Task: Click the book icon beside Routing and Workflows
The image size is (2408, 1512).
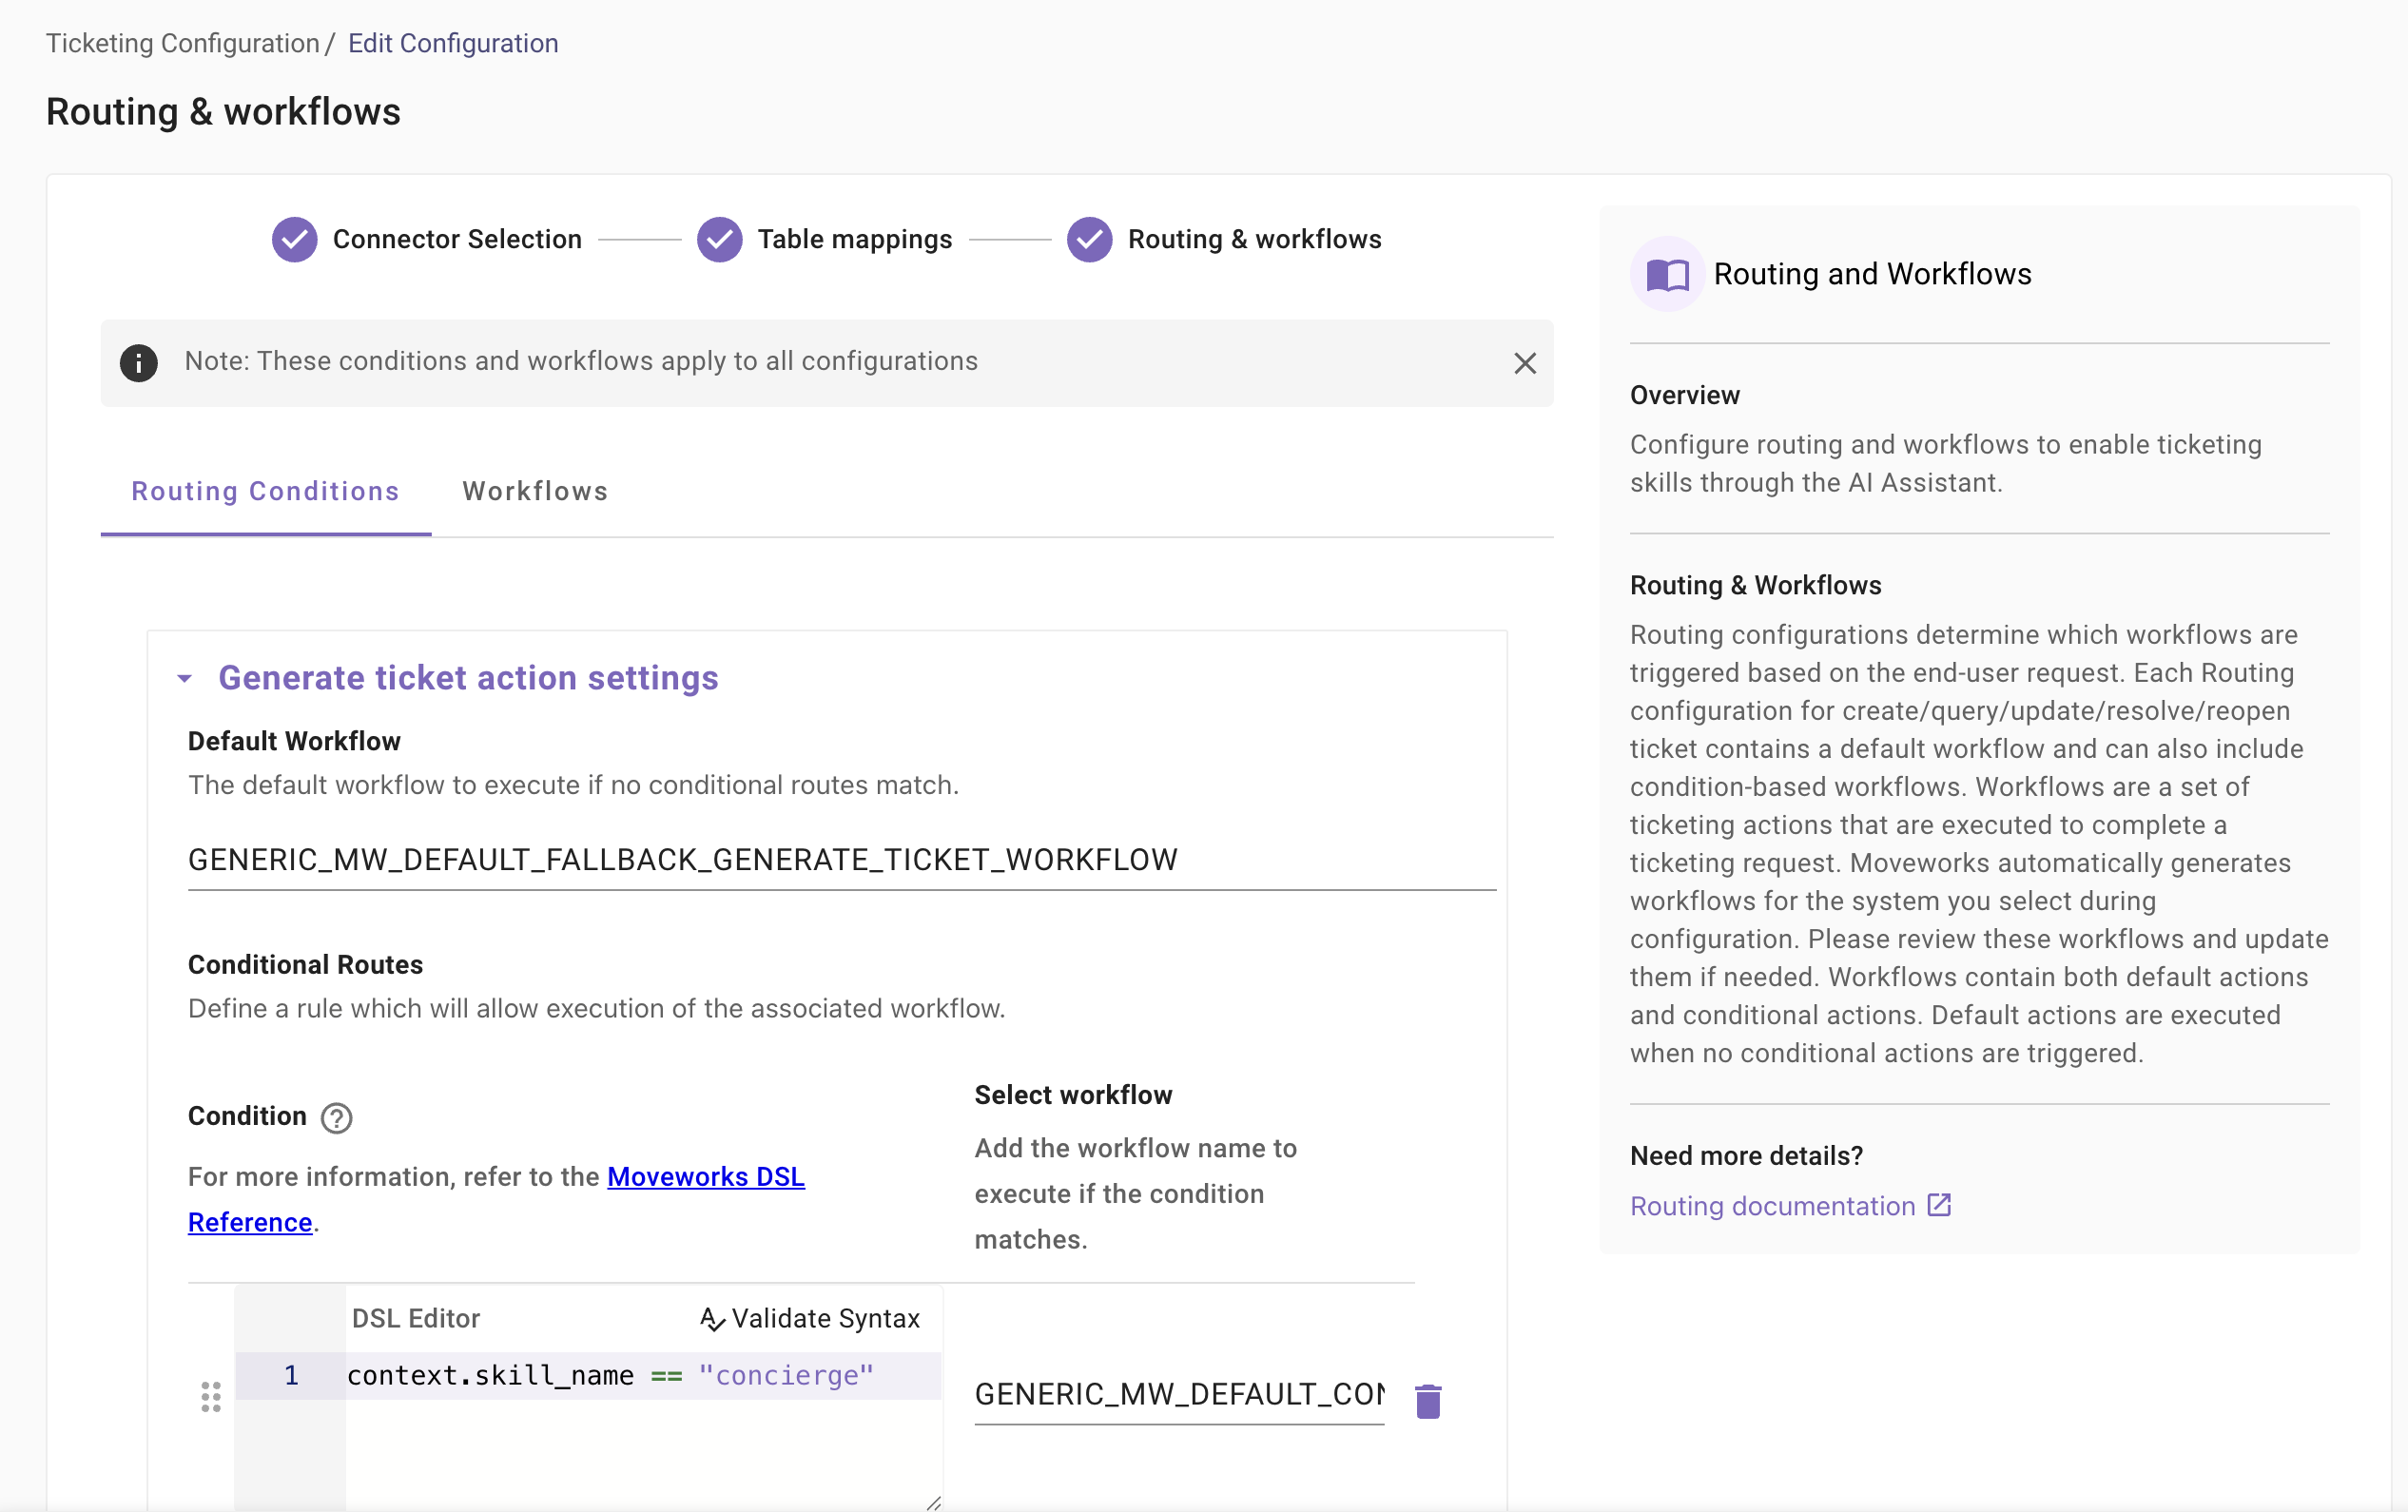Action: (1667, 274)
